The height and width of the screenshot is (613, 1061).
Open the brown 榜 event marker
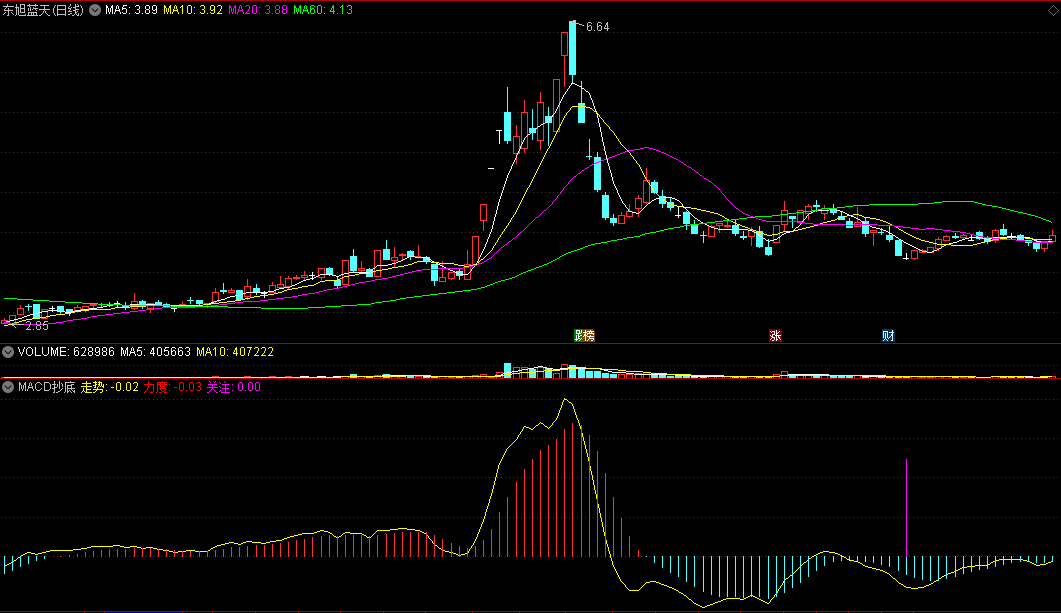click(589, 336)
